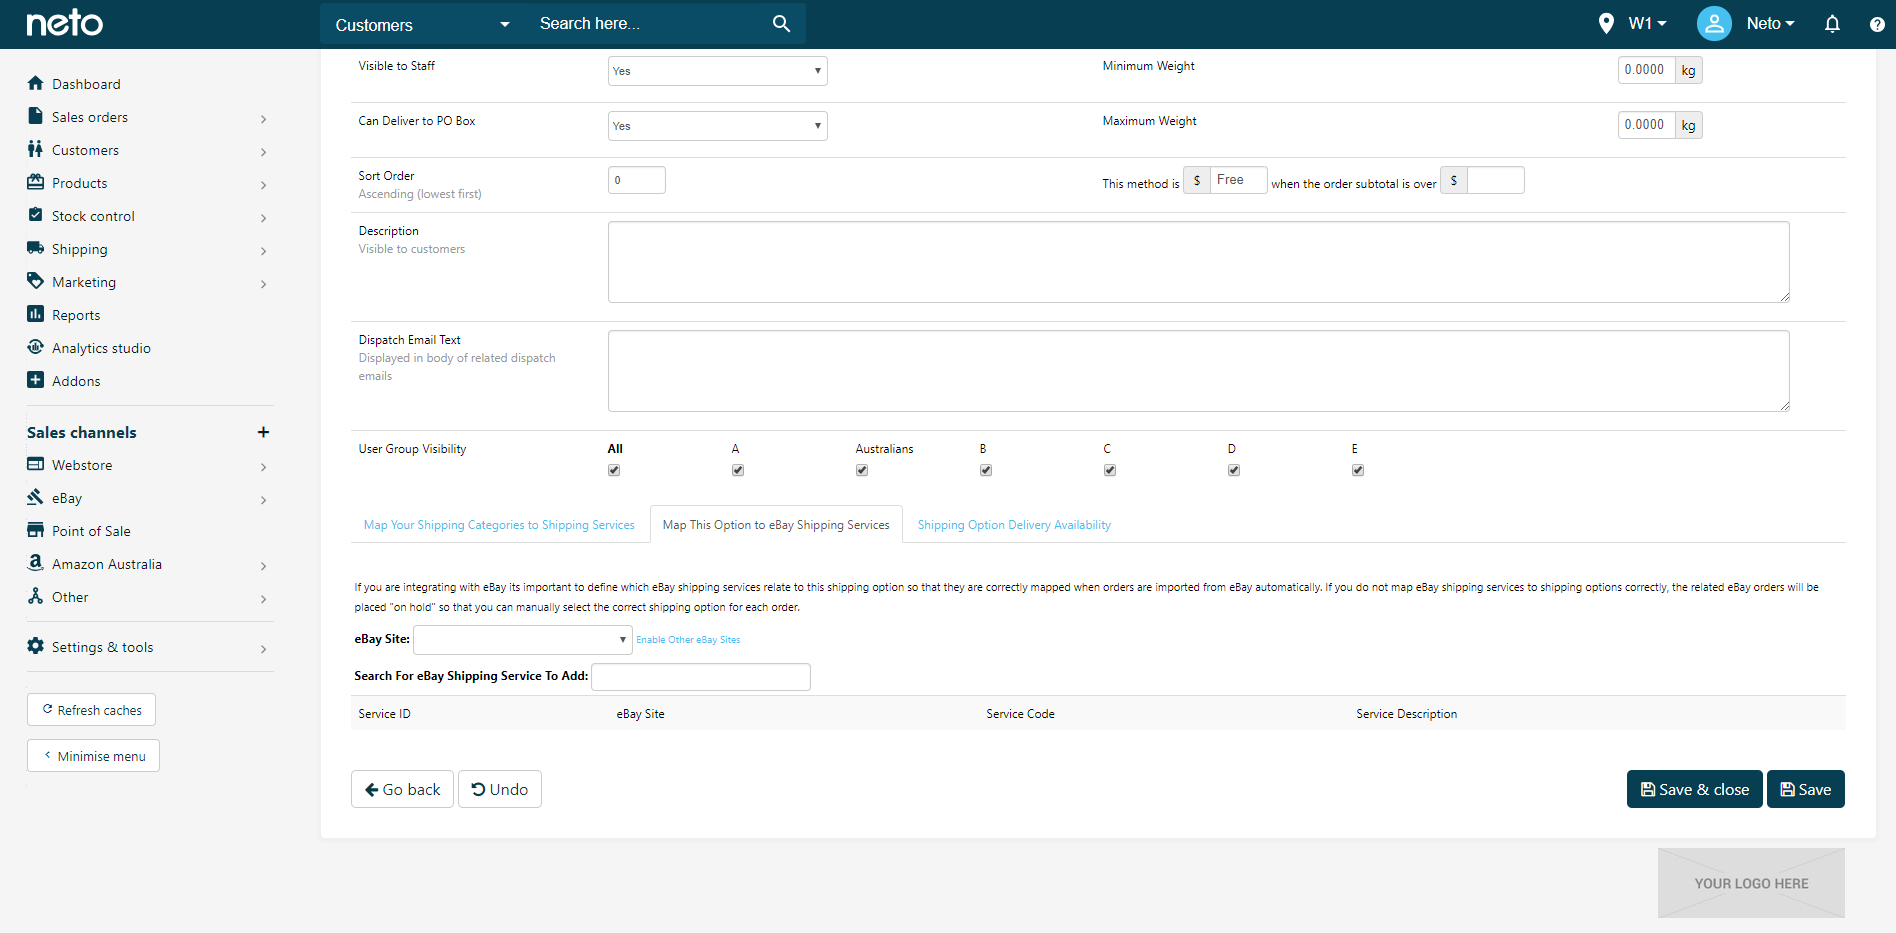Click the Amazon Australia icon
The image size is (1896, 933).
click(x=36, y=563)
